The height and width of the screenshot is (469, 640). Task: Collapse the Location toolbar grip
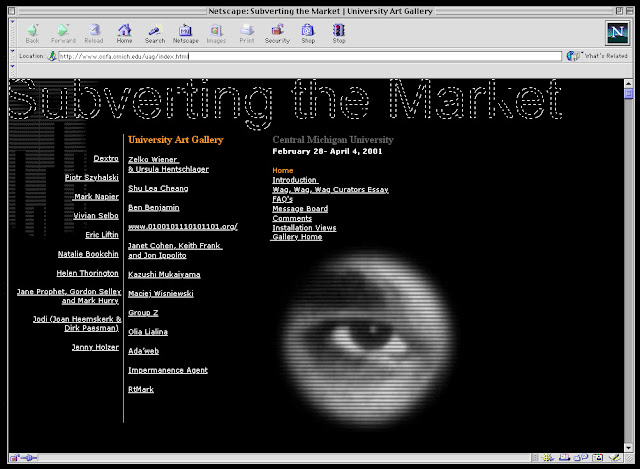pos(12,56)
